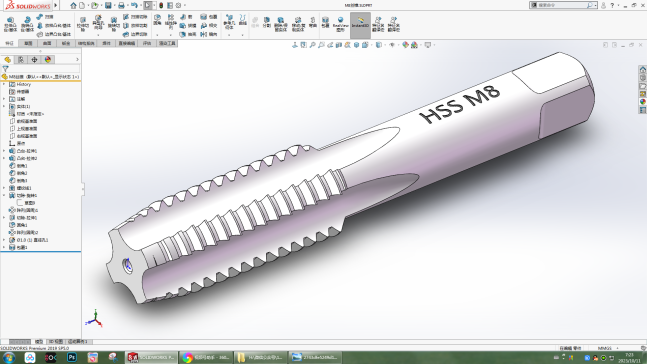Toggle the feature tree panel collapse handle
Viewport: 647px width, 364px height.
pyautogui.click(x=83, y=189)
